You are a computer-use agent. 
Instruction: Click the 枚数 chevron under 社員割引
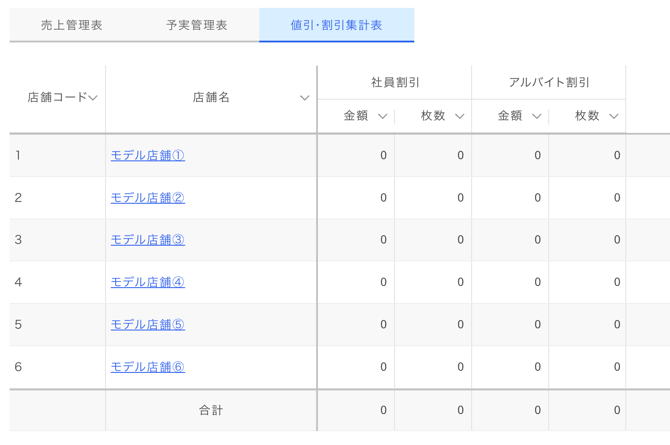(459, 116)
